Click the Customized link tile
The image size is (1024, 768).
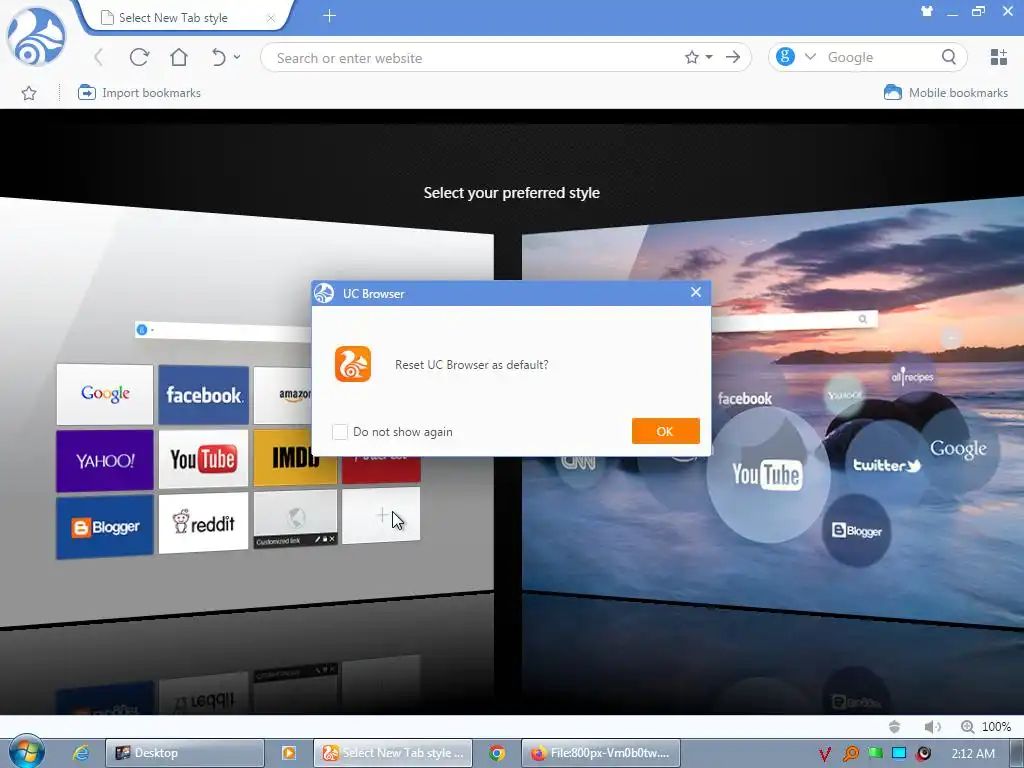tap(296, 519)
